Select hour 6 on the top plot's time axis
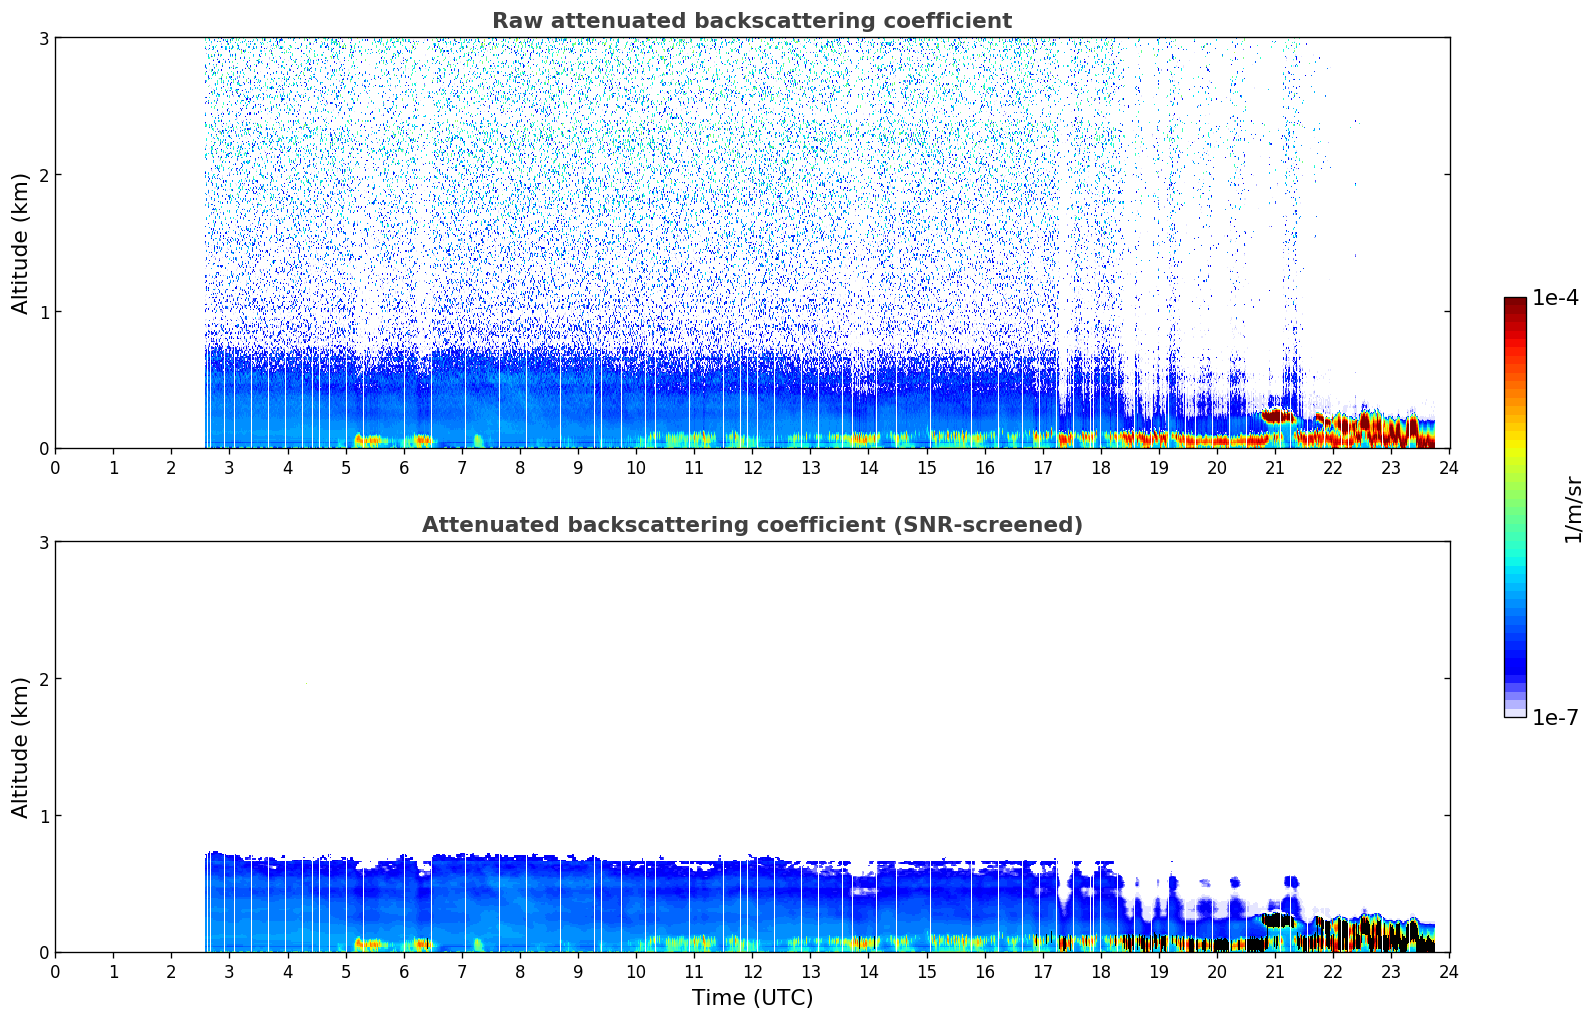Screen dimensions: 1595x1020 click(x=404, y=468)
